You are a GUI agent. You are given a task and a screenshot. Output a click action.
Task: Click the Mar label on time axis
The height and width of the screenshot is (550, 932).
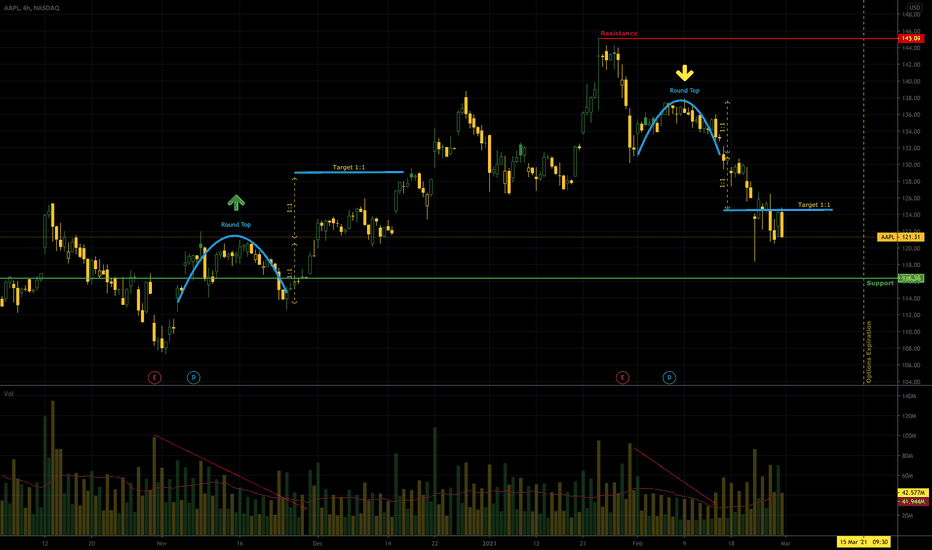pyautogui.click(x=785, y=543)
